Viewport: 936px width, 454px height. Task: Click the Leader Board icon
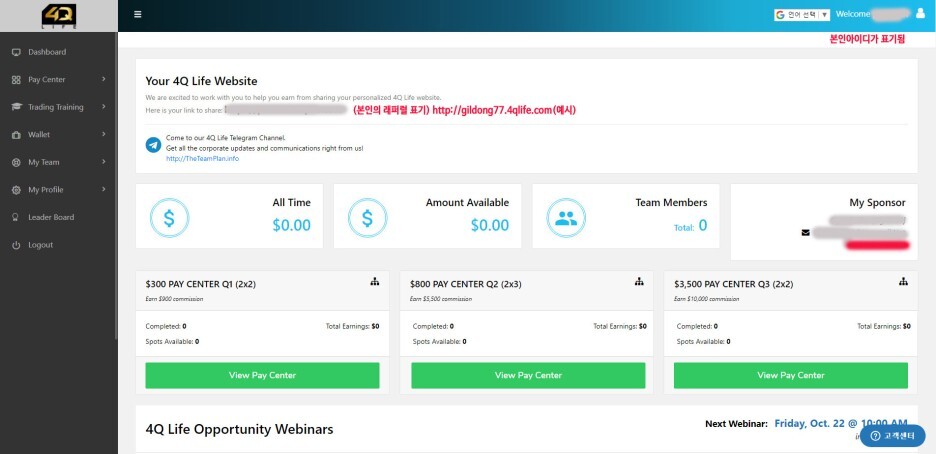pos(16,217)
